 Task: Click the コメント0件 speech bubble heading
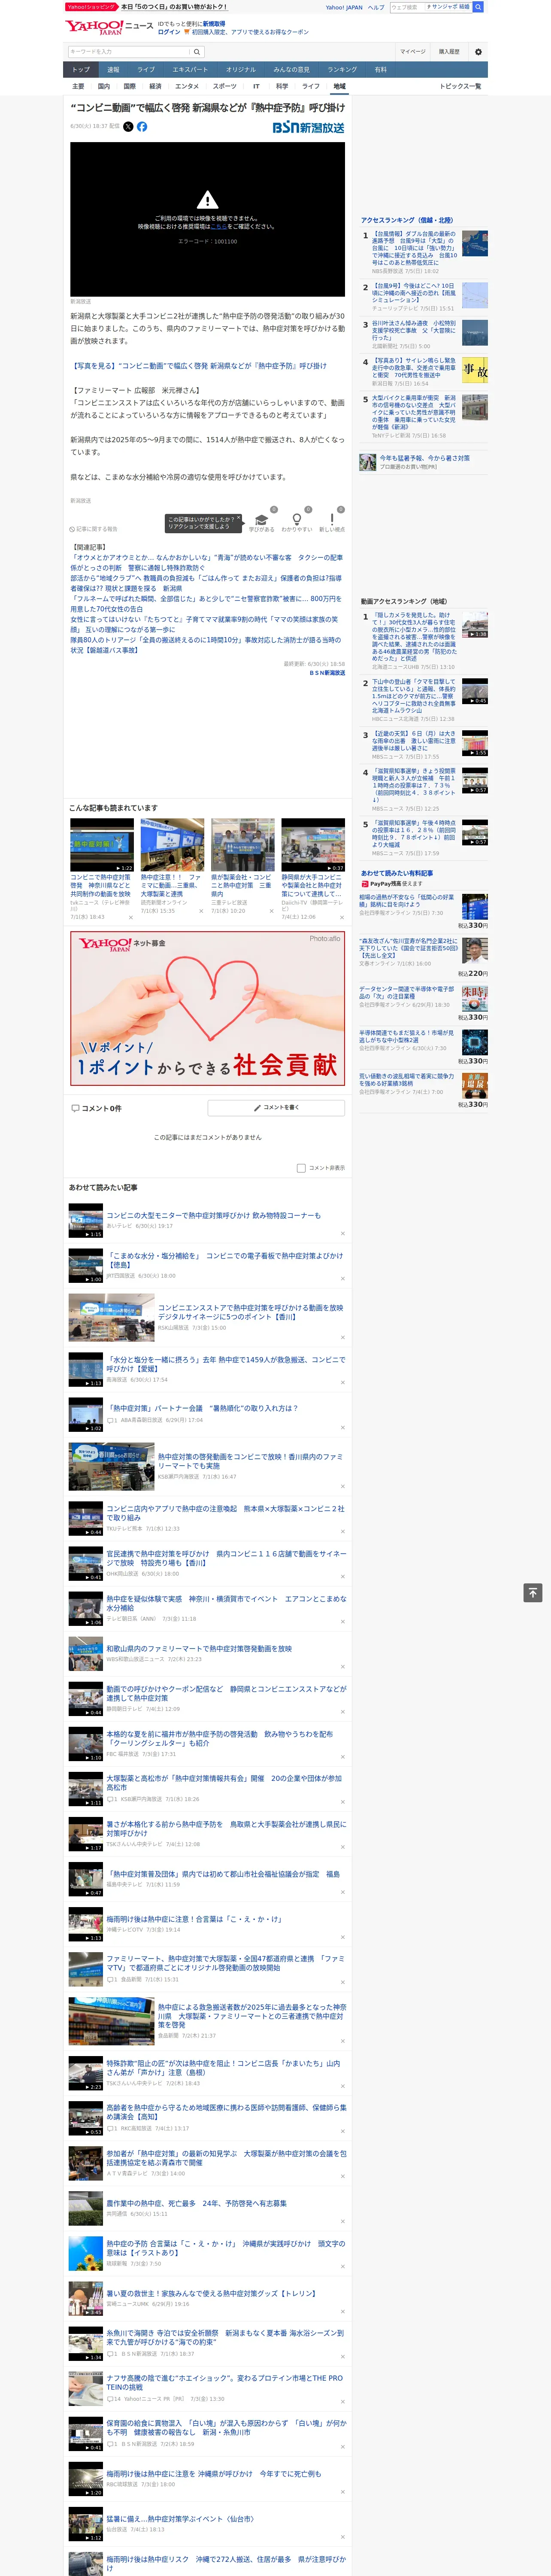click(x=96, y=1108)
